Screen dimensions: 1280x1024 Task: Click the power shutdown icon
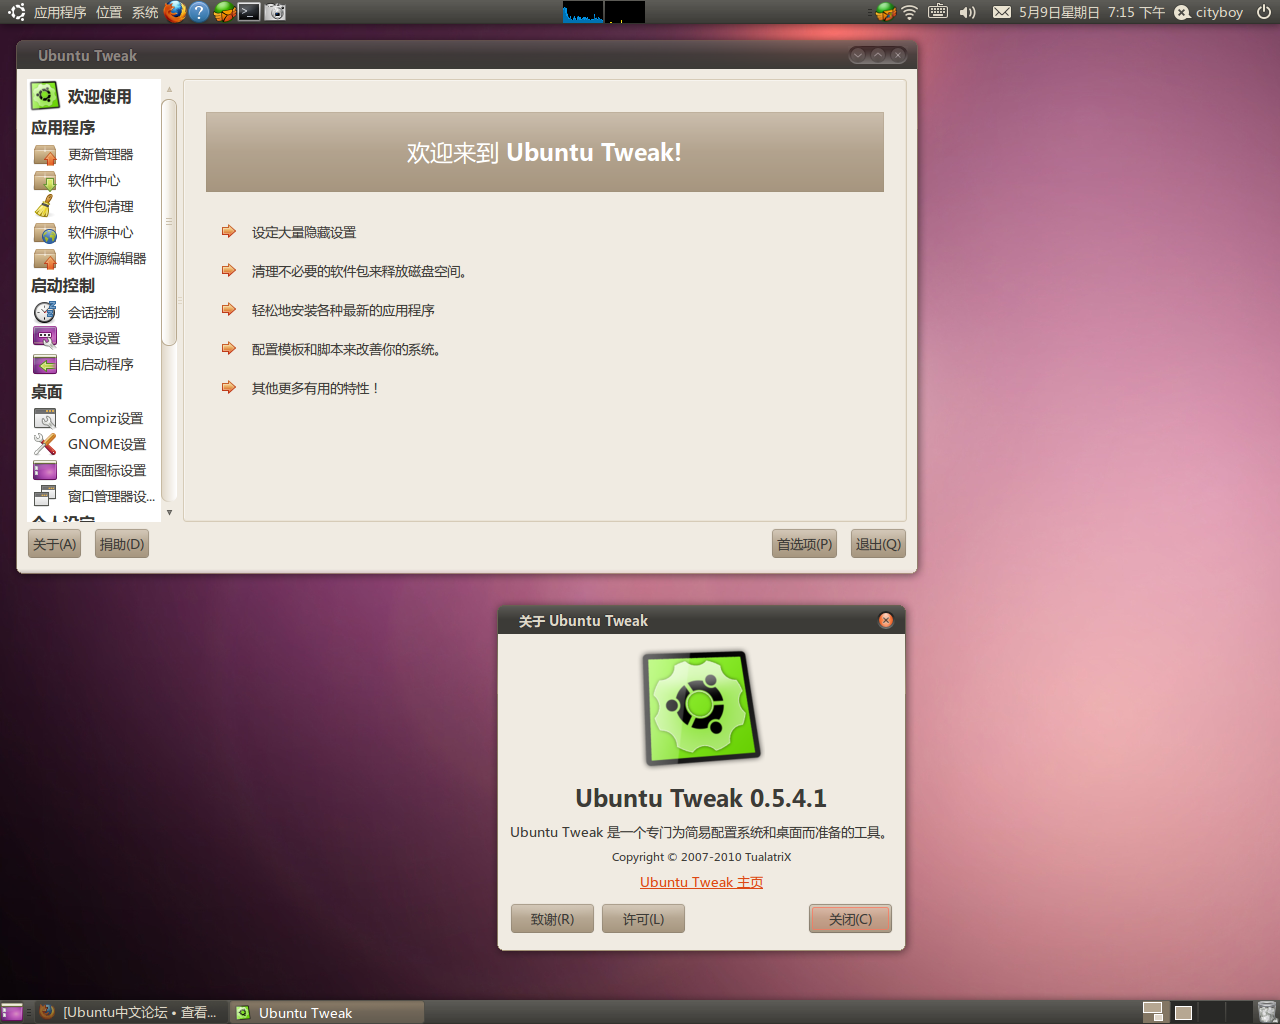point(1264,12)
